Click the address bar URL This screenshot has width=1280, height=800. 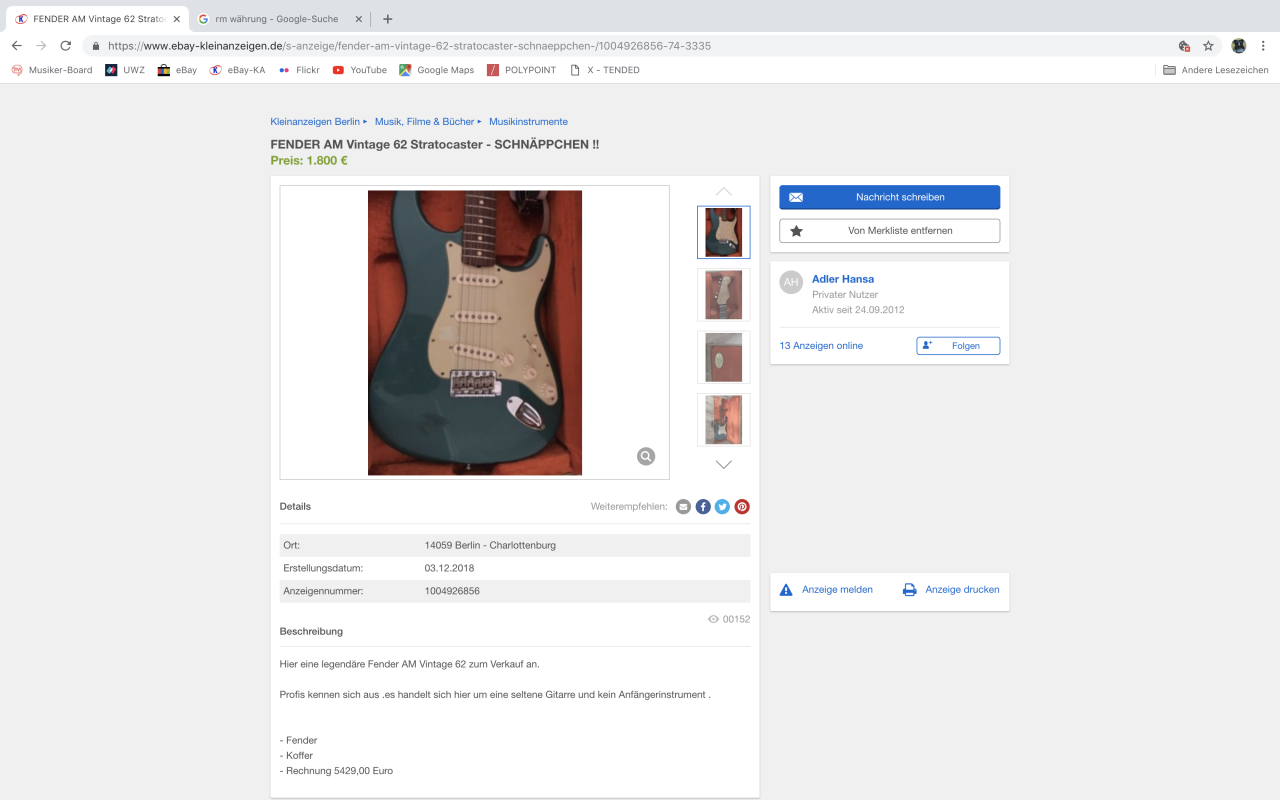[410, 46]
